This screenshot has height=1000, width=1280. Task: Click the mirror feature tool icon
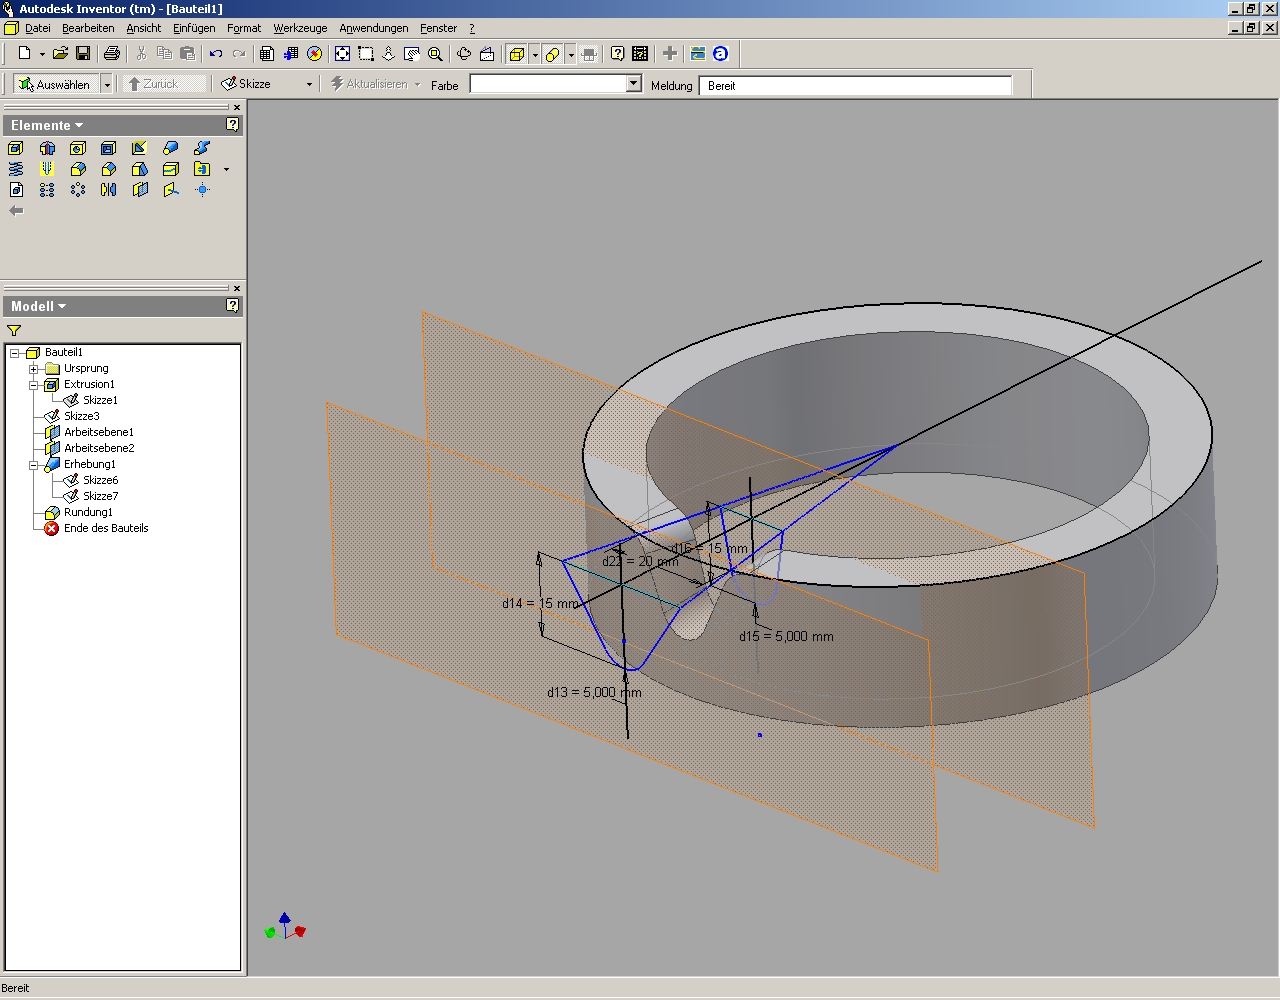pyautogui.click(x=109, y=190)
